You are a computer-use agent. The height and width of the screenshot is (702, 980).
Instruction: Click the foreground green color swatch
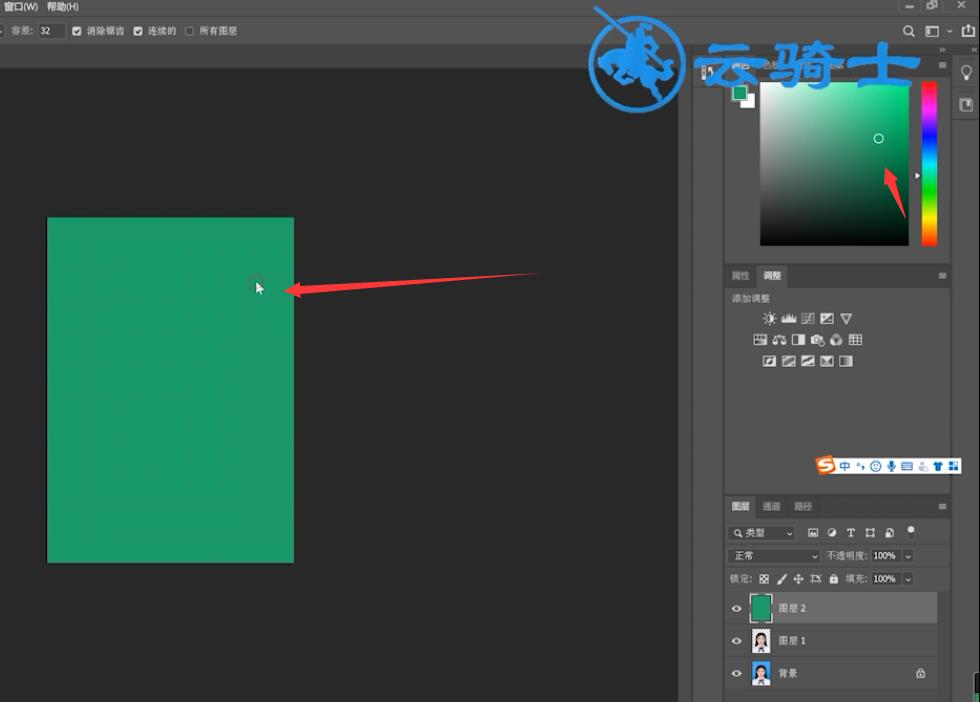click(x=739, y=93)
